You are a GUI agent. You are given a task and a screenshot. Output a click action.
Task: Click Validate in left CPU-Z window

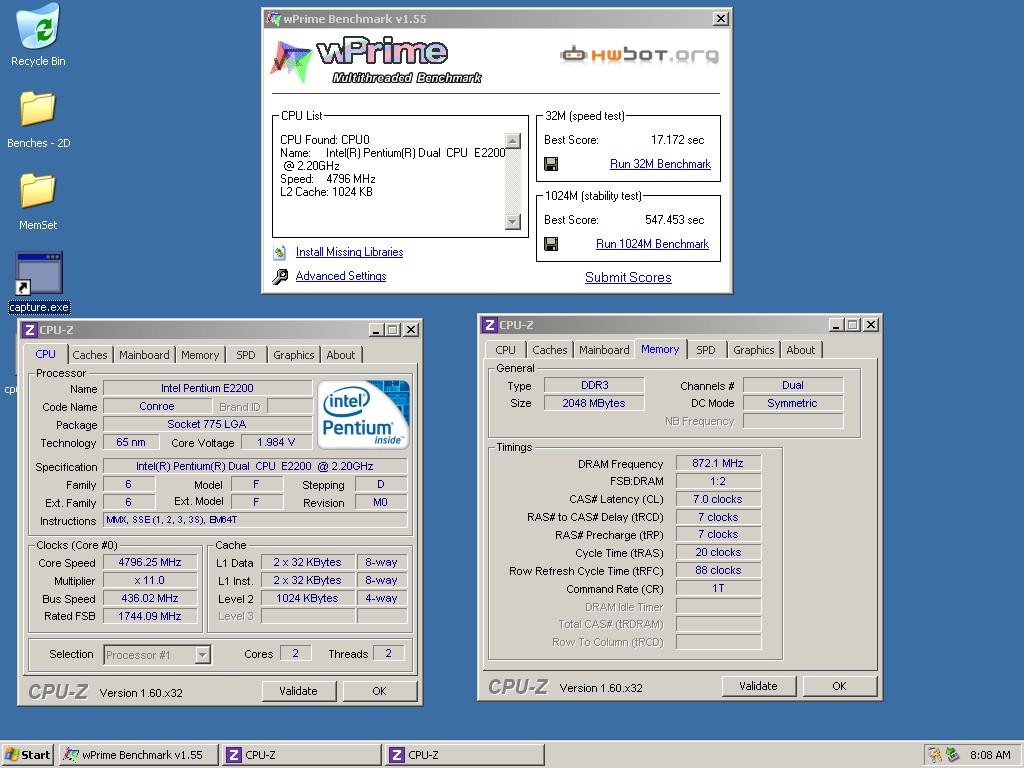299,691
